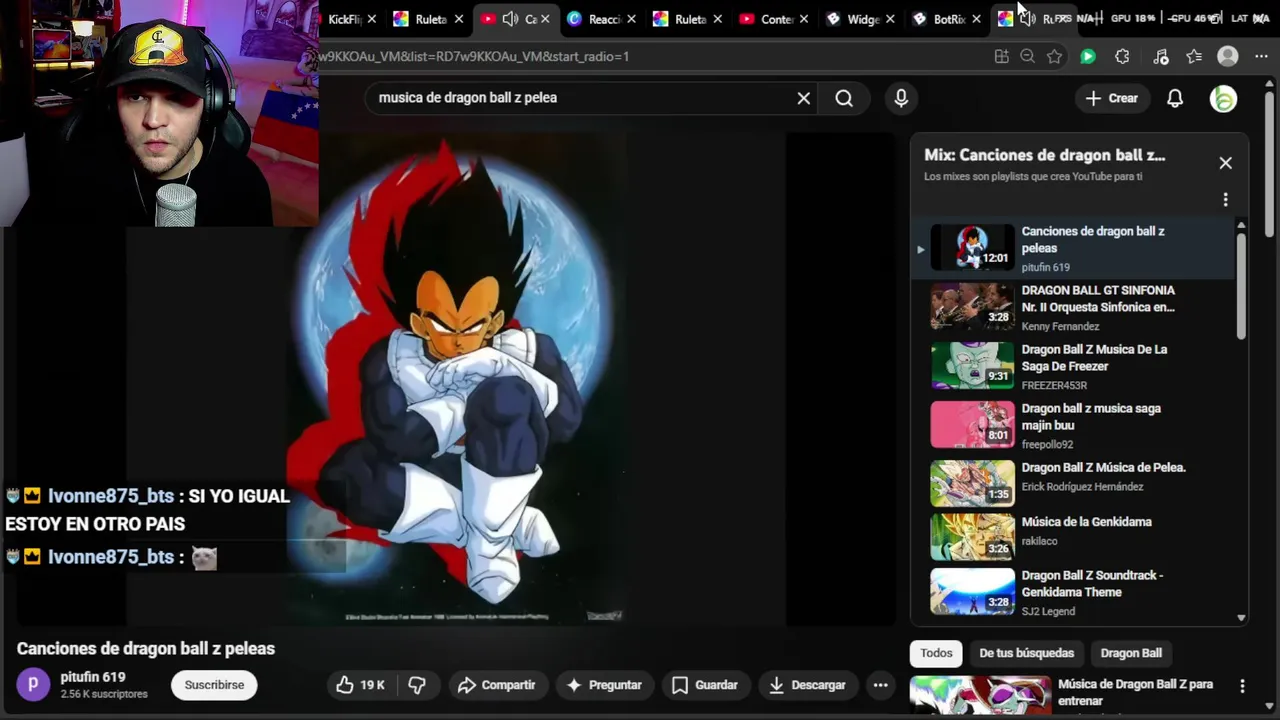Open more actions ellipsis under video
The width and height of the screenshot is (1280, 720).
coord(880,685)
